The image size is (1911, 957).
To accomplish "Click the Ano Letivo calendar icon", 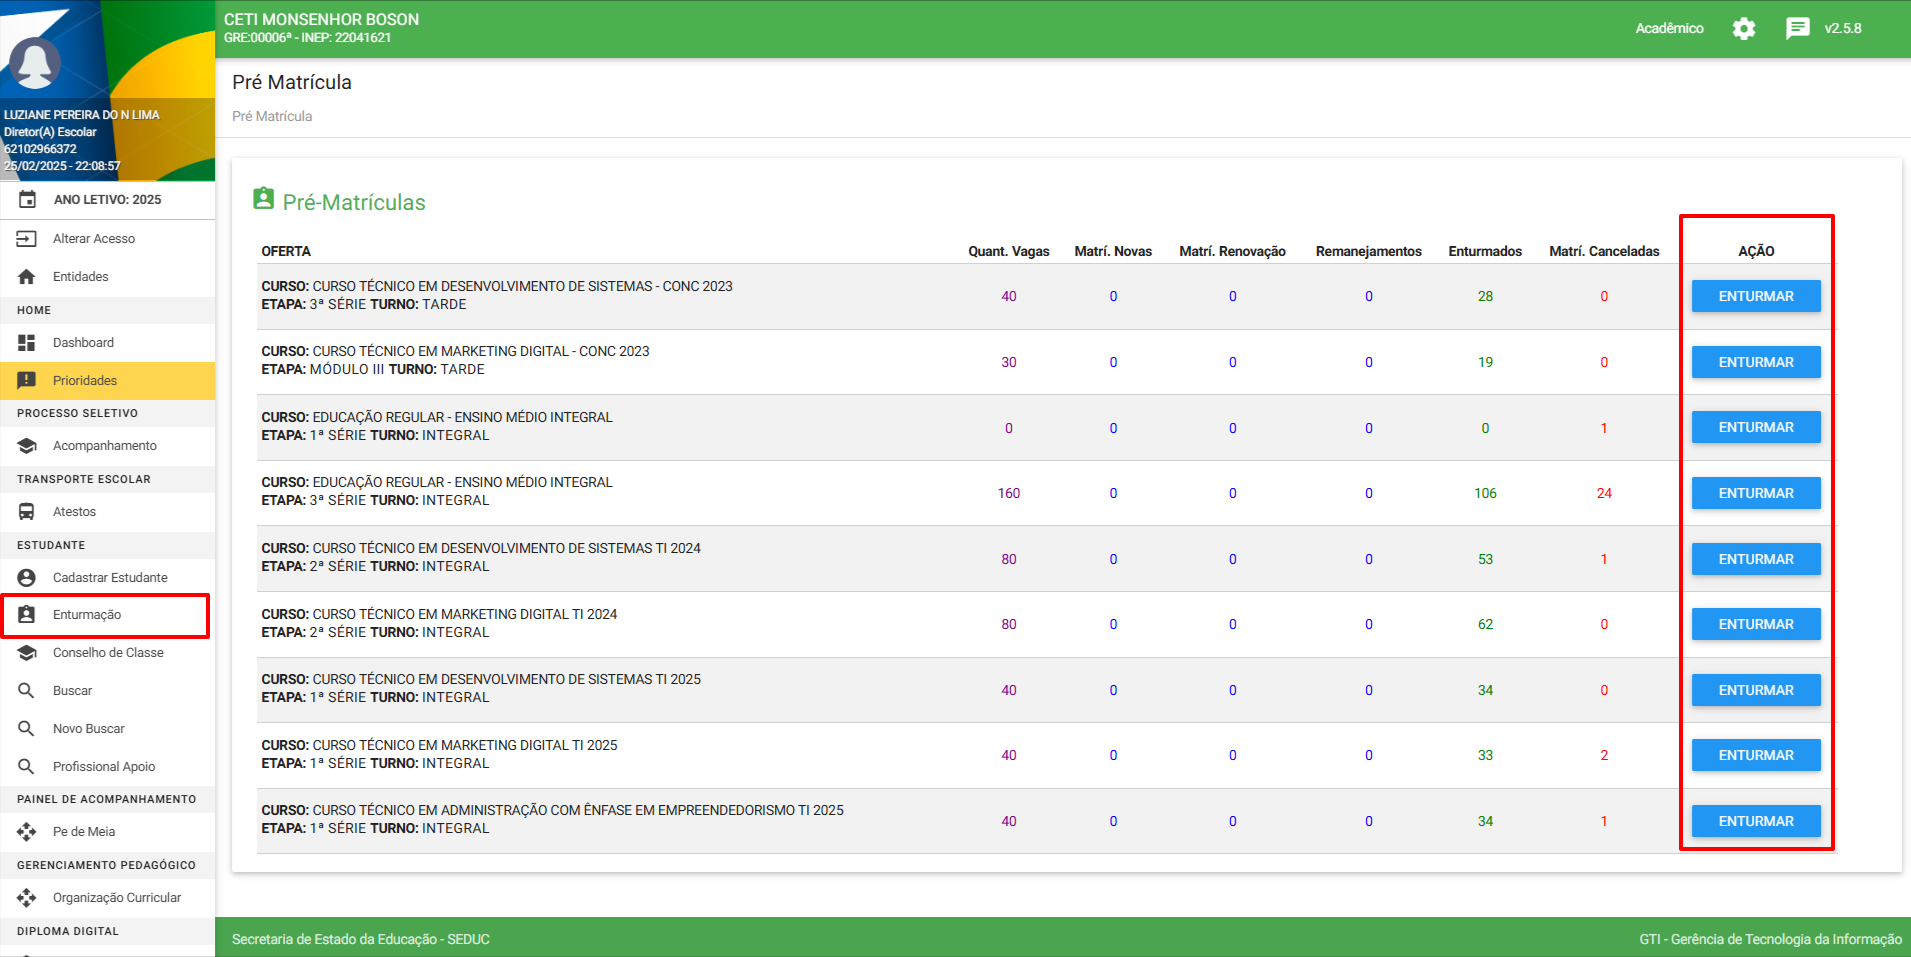I will pos(27,200).
